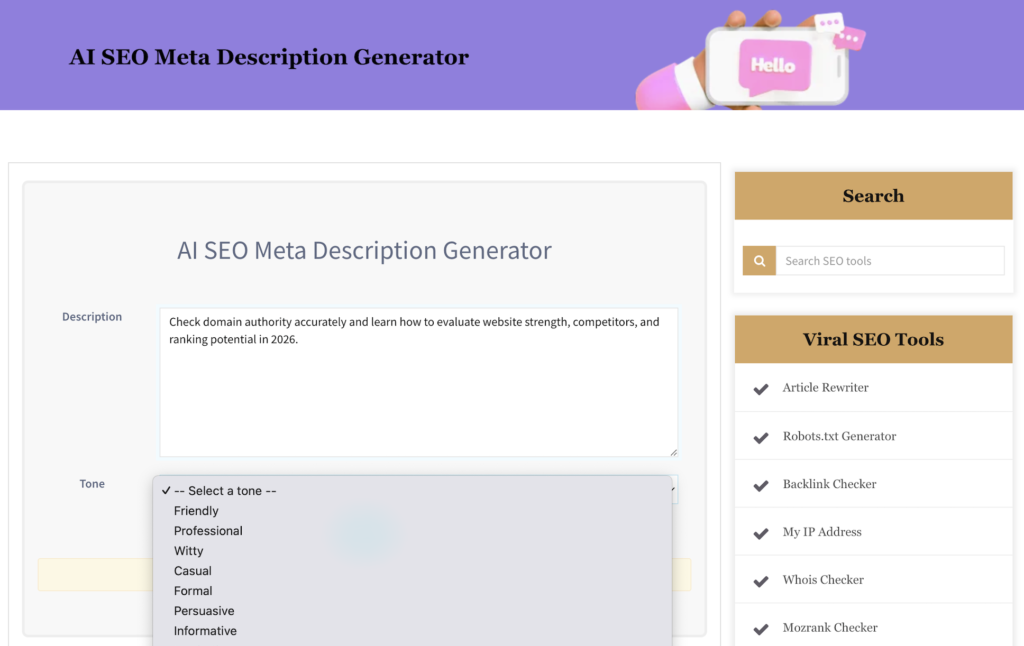Viewport: 1024px width, 646px height.
Task: Select Friendly from the tone dropdown
Action: 196,510
